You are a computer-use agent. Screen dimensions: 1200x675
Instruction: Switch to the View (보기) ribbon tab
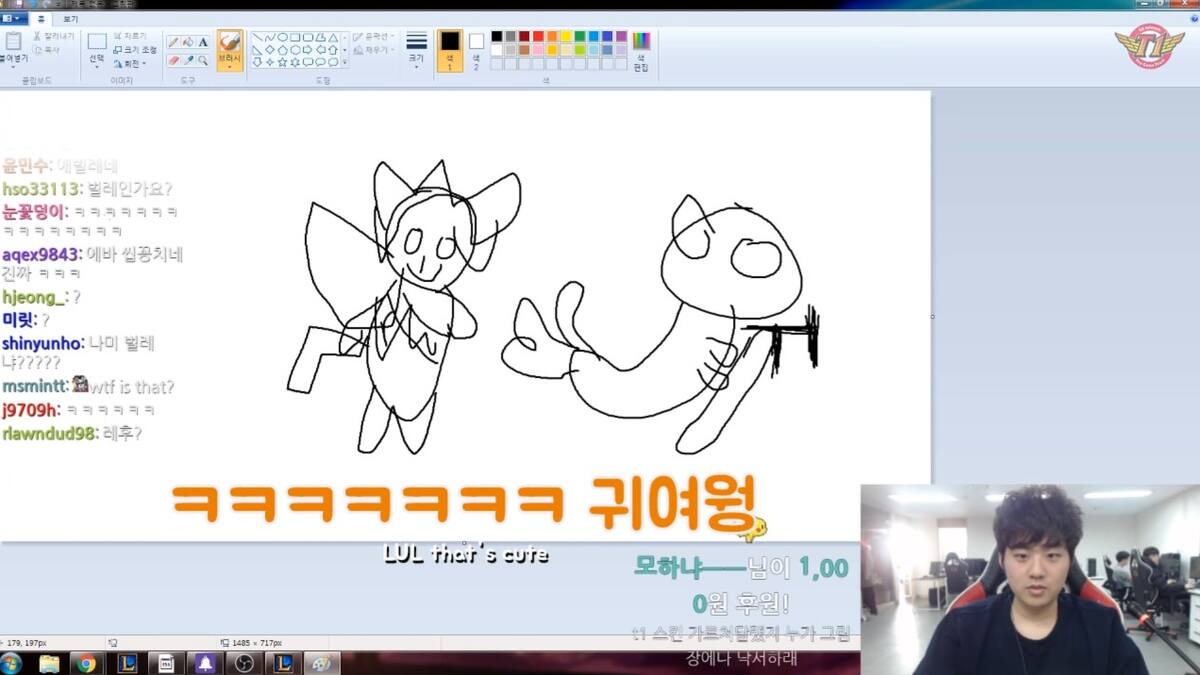(x=71, y=19)
